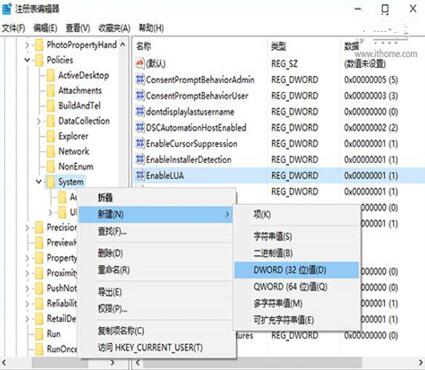Select DWORD (32 位)值(D) in submenu
This screenshot has width=425, height=370.
point(297,270)
